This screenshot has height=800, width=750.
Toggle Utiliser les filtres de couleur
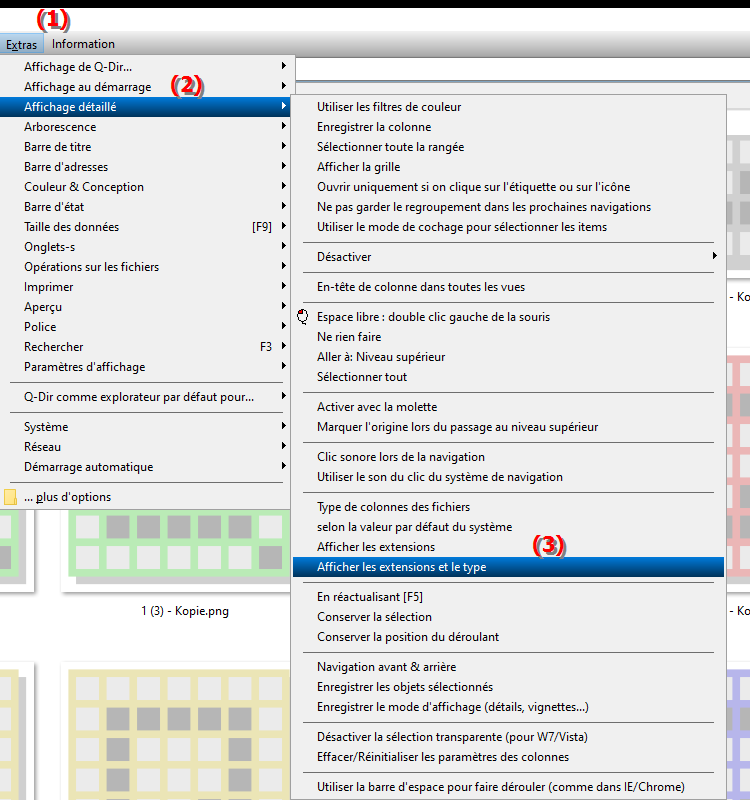point(508,107)
